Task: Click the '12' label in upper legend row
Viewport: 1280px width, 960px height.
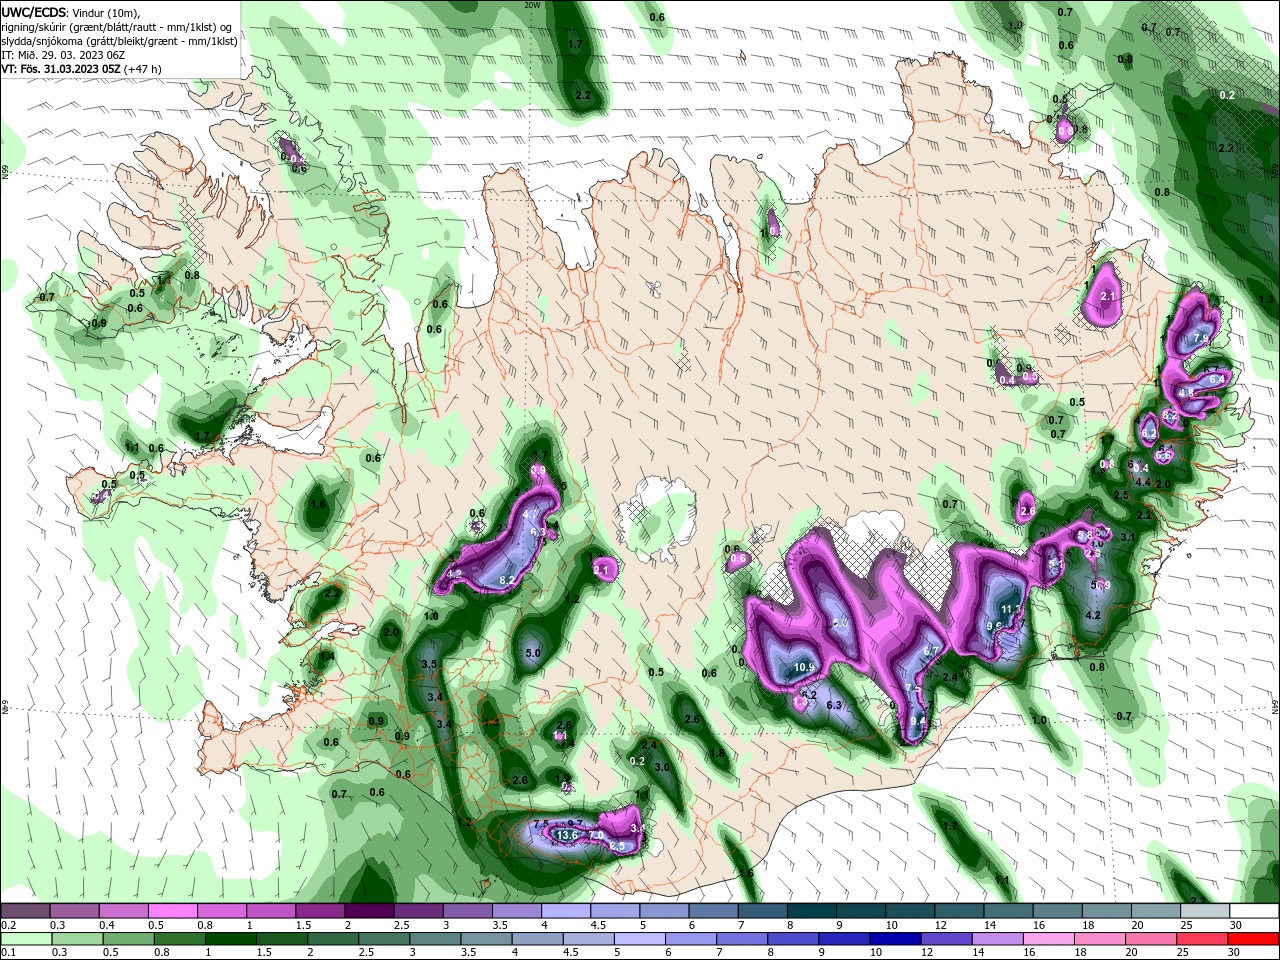Action: pyautogui.click(x=942, y=925)
